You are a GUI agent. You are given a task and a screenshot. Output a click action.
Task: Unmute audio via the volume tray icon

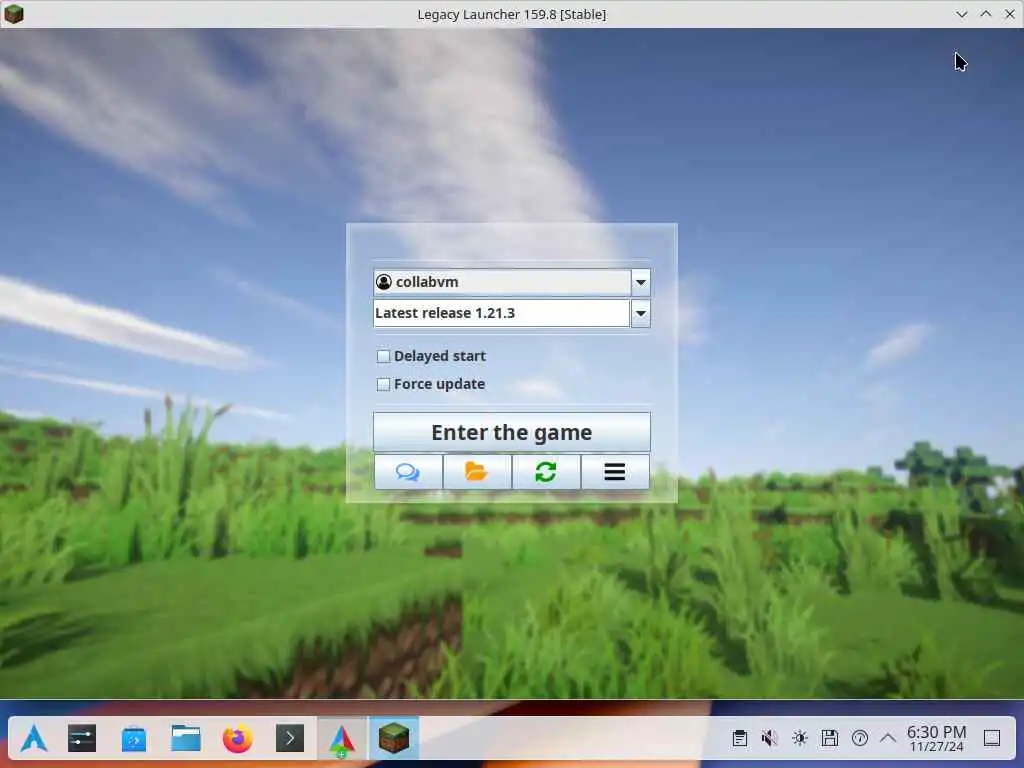(769, 738)
